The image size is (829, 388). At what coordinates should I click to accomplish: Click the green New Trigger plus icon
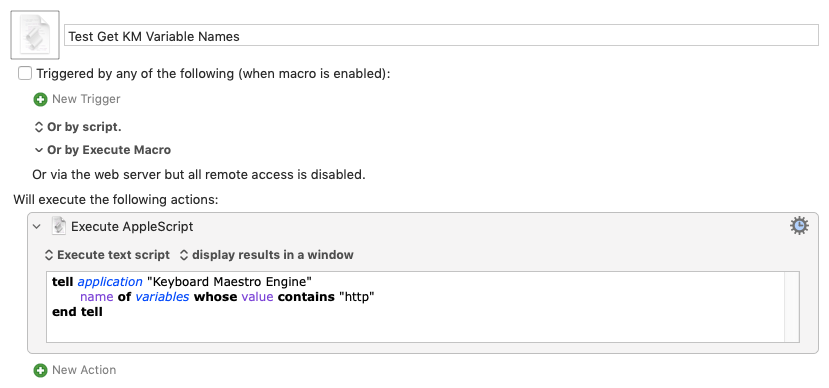[x=40, y=99]
